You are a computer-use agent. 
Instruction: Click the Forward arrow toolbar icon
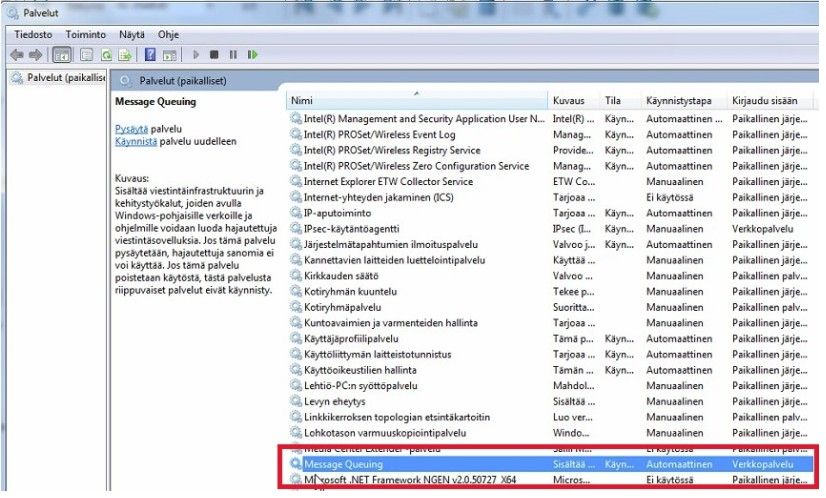tap(35, 55)
